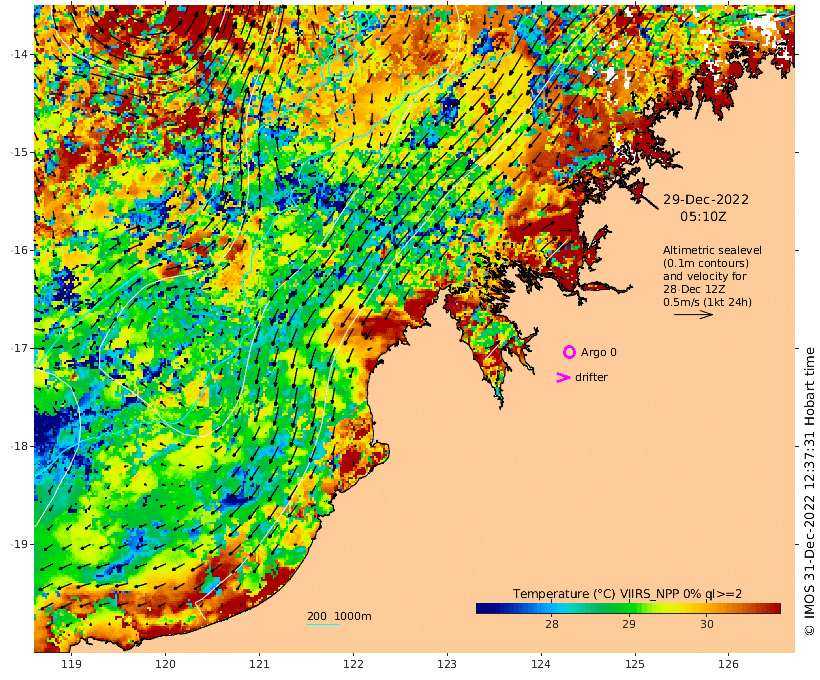Click the 28 tick label on colorbar
The height and width of the screenshot is (680, 820).
point(552,624)
